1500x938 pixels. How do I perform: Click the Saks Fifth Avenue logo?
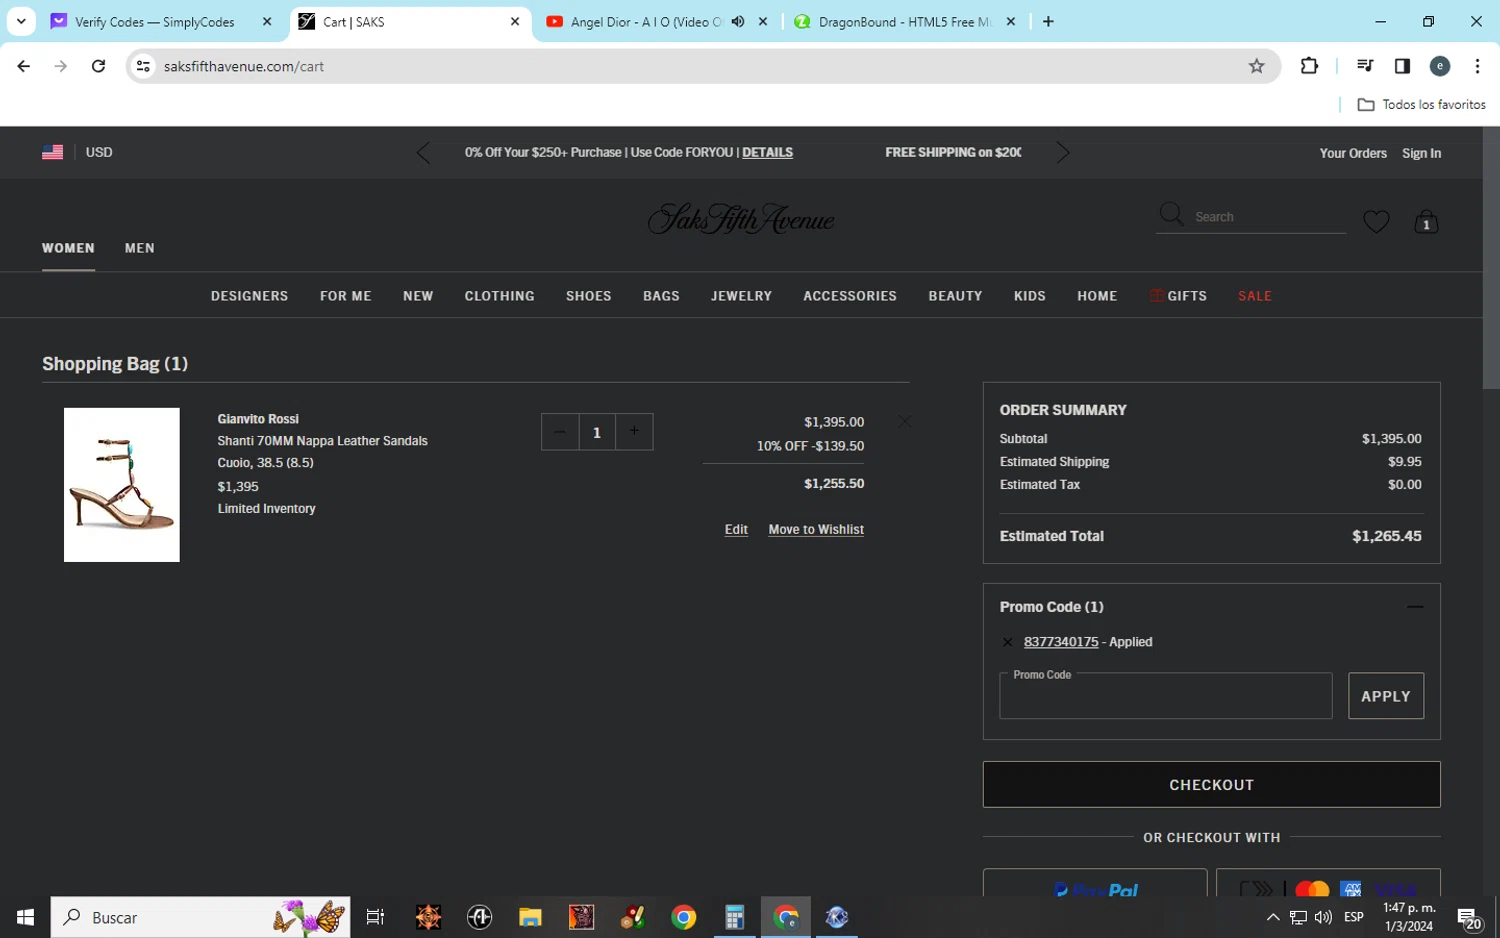tap(741, 219)
